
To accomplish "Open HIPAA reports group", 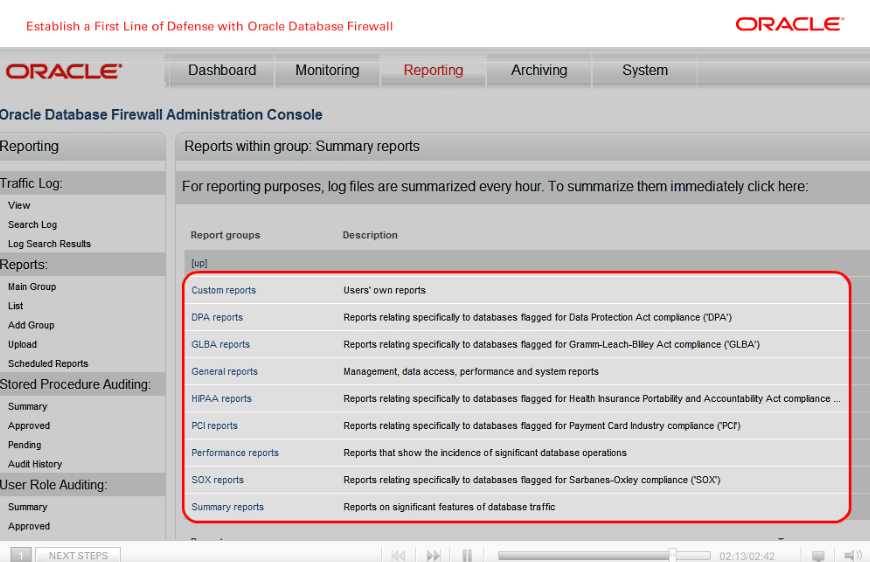I will [x=221, y=398].
